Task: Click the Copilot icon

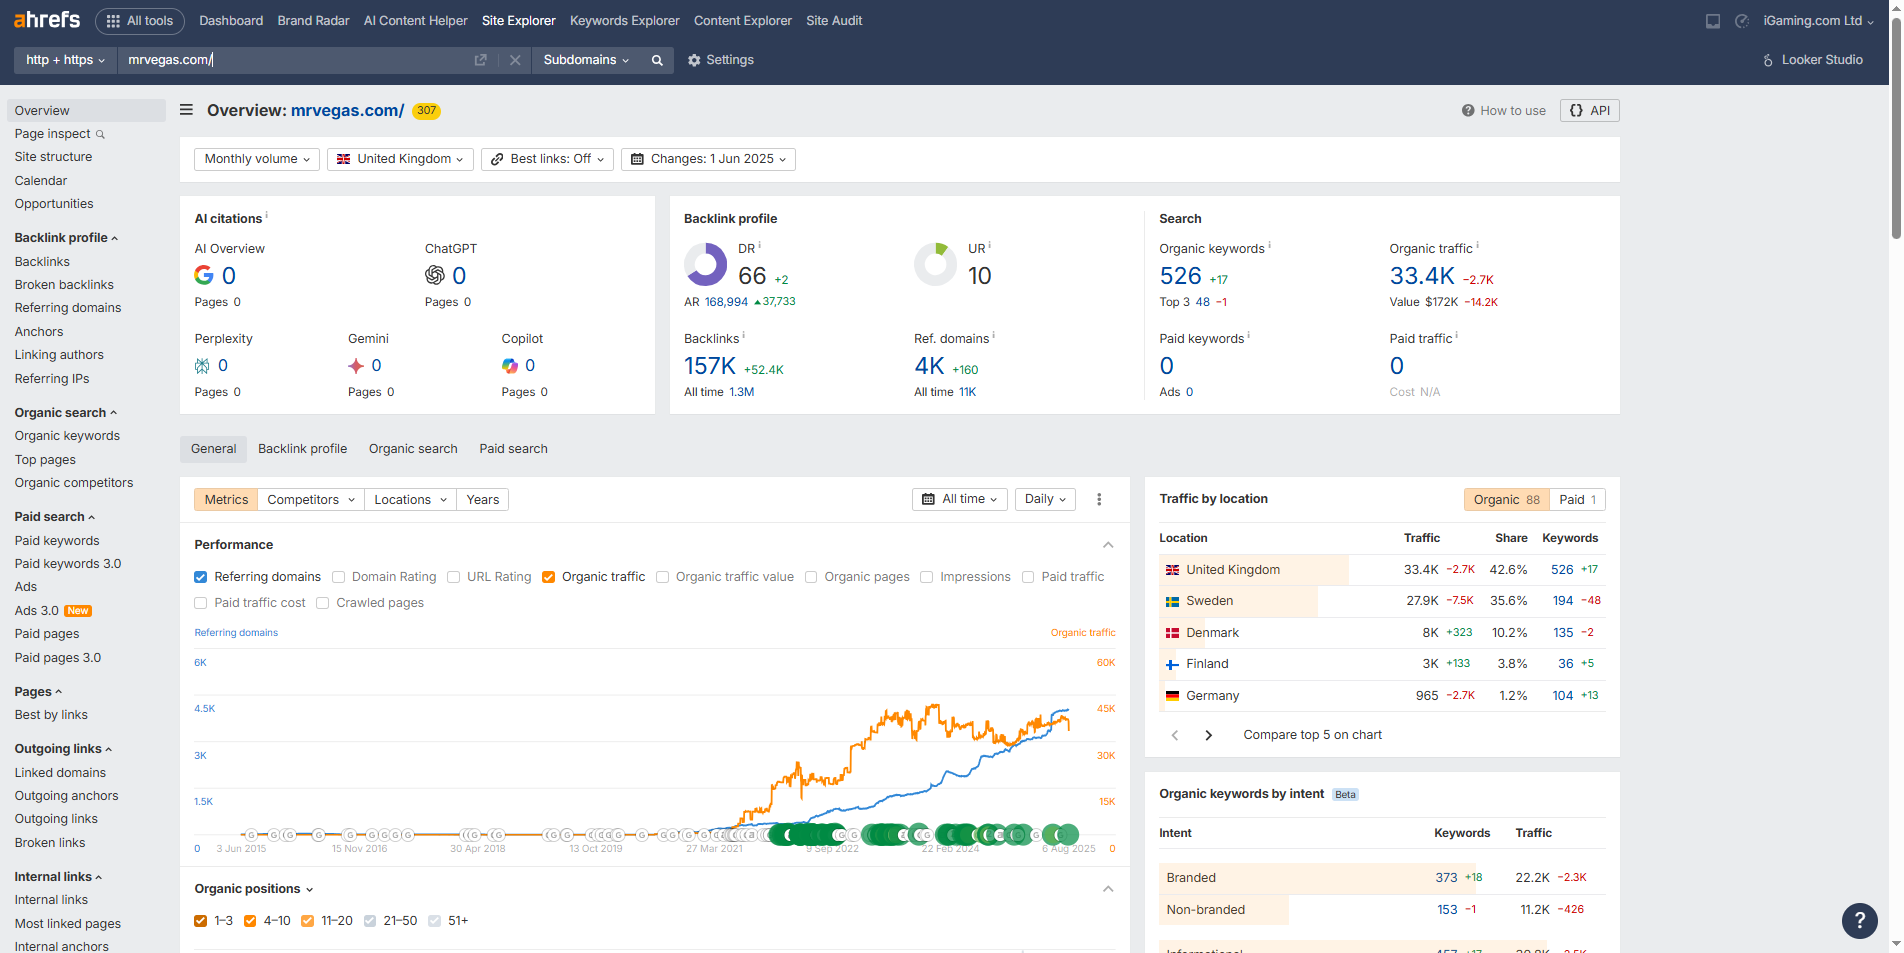Action: point(510,366)
